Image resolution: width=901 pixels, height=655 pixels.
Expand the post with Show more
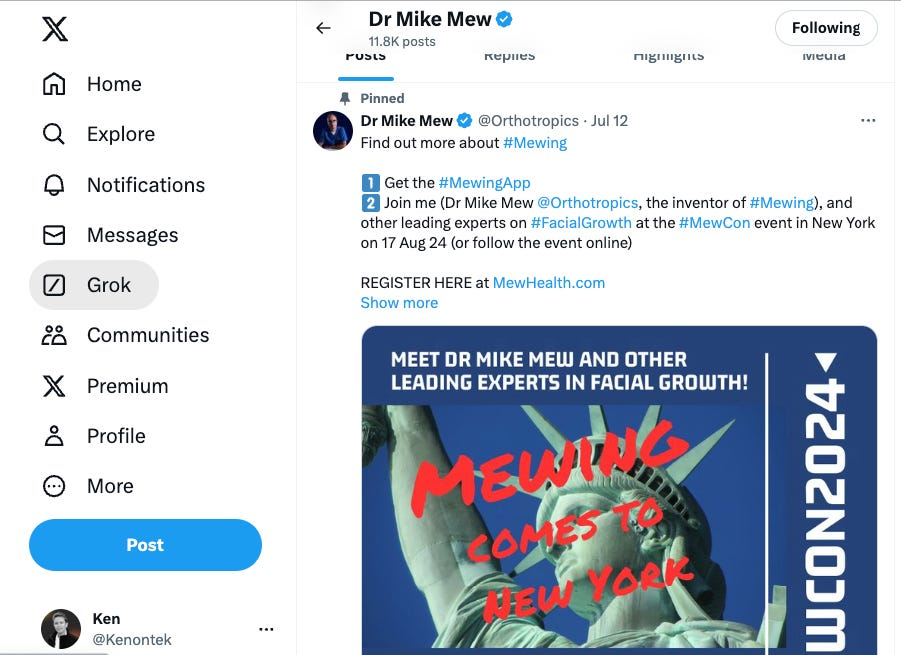[399, 303]
